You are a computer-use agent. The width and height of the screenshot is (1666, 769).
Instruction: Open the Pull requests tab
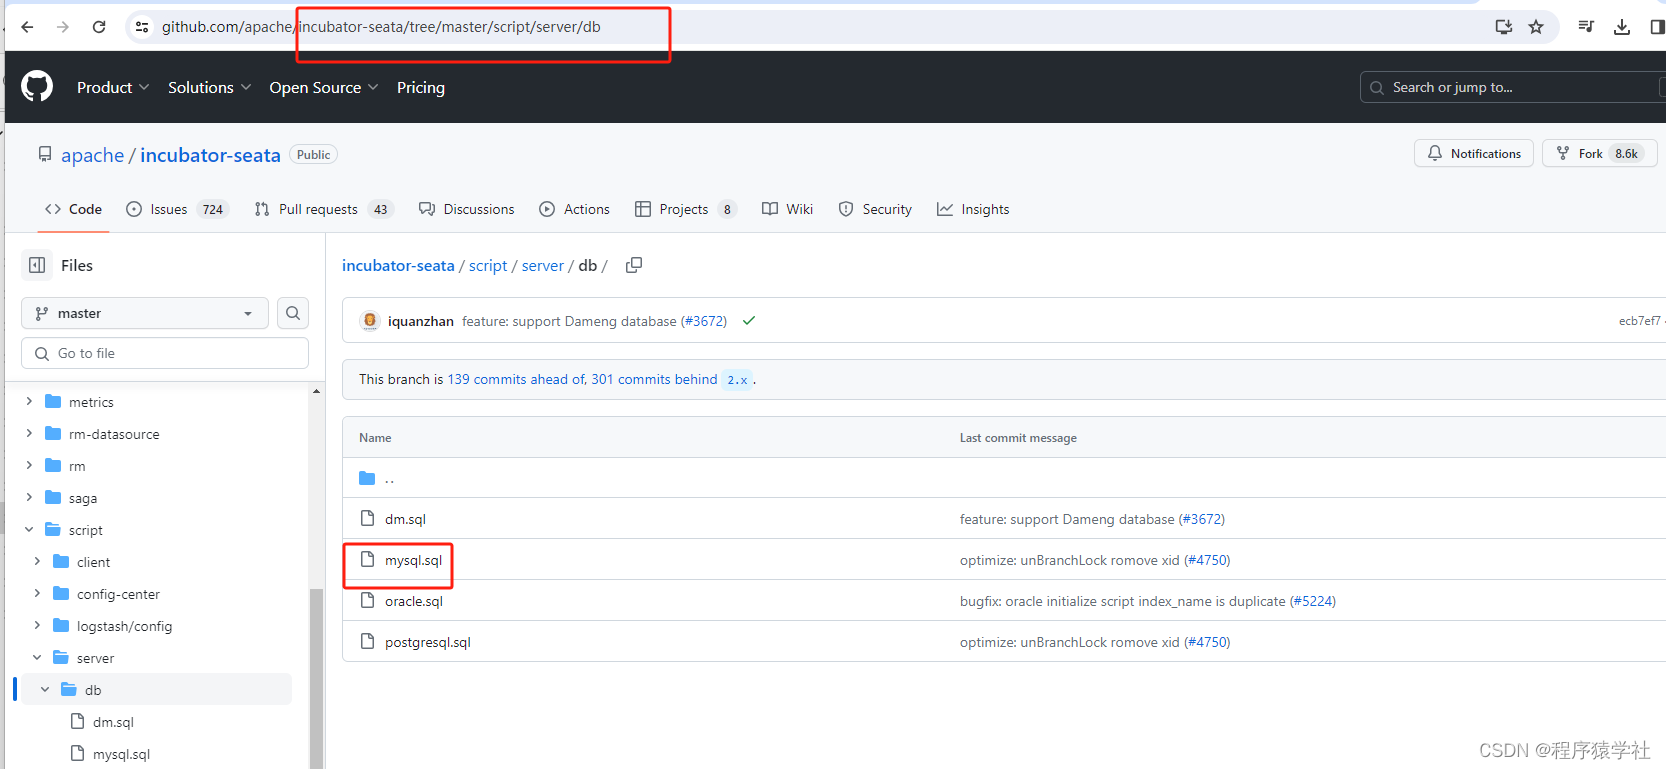324,209
